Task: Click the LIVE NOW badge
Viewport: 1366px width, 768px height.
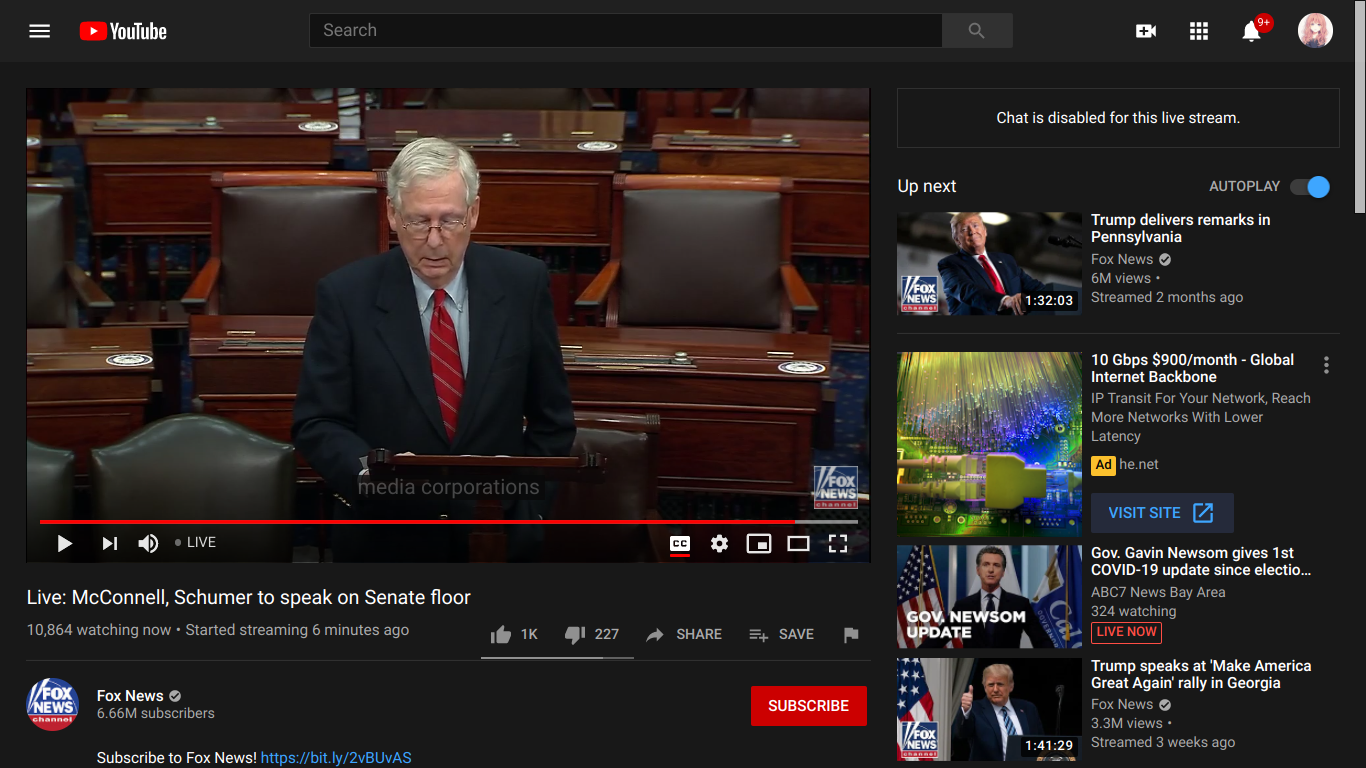Action: pyautogui.click(x=1126, y=632)
